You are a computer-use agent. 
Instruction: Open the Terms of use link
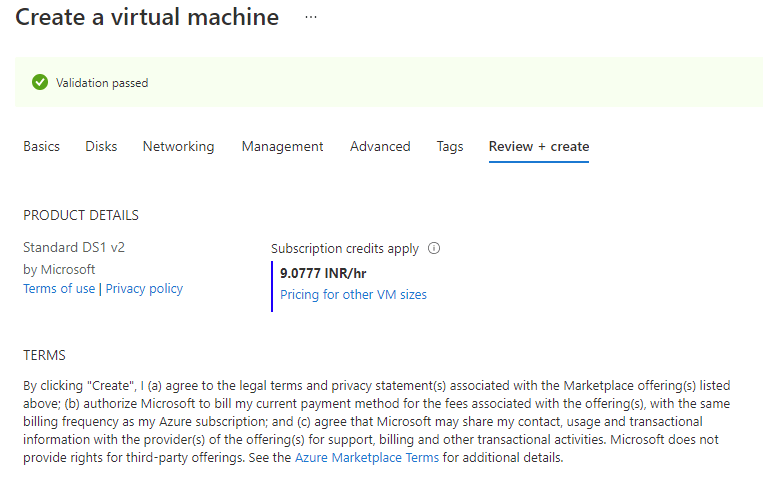(x=59, y=289)
